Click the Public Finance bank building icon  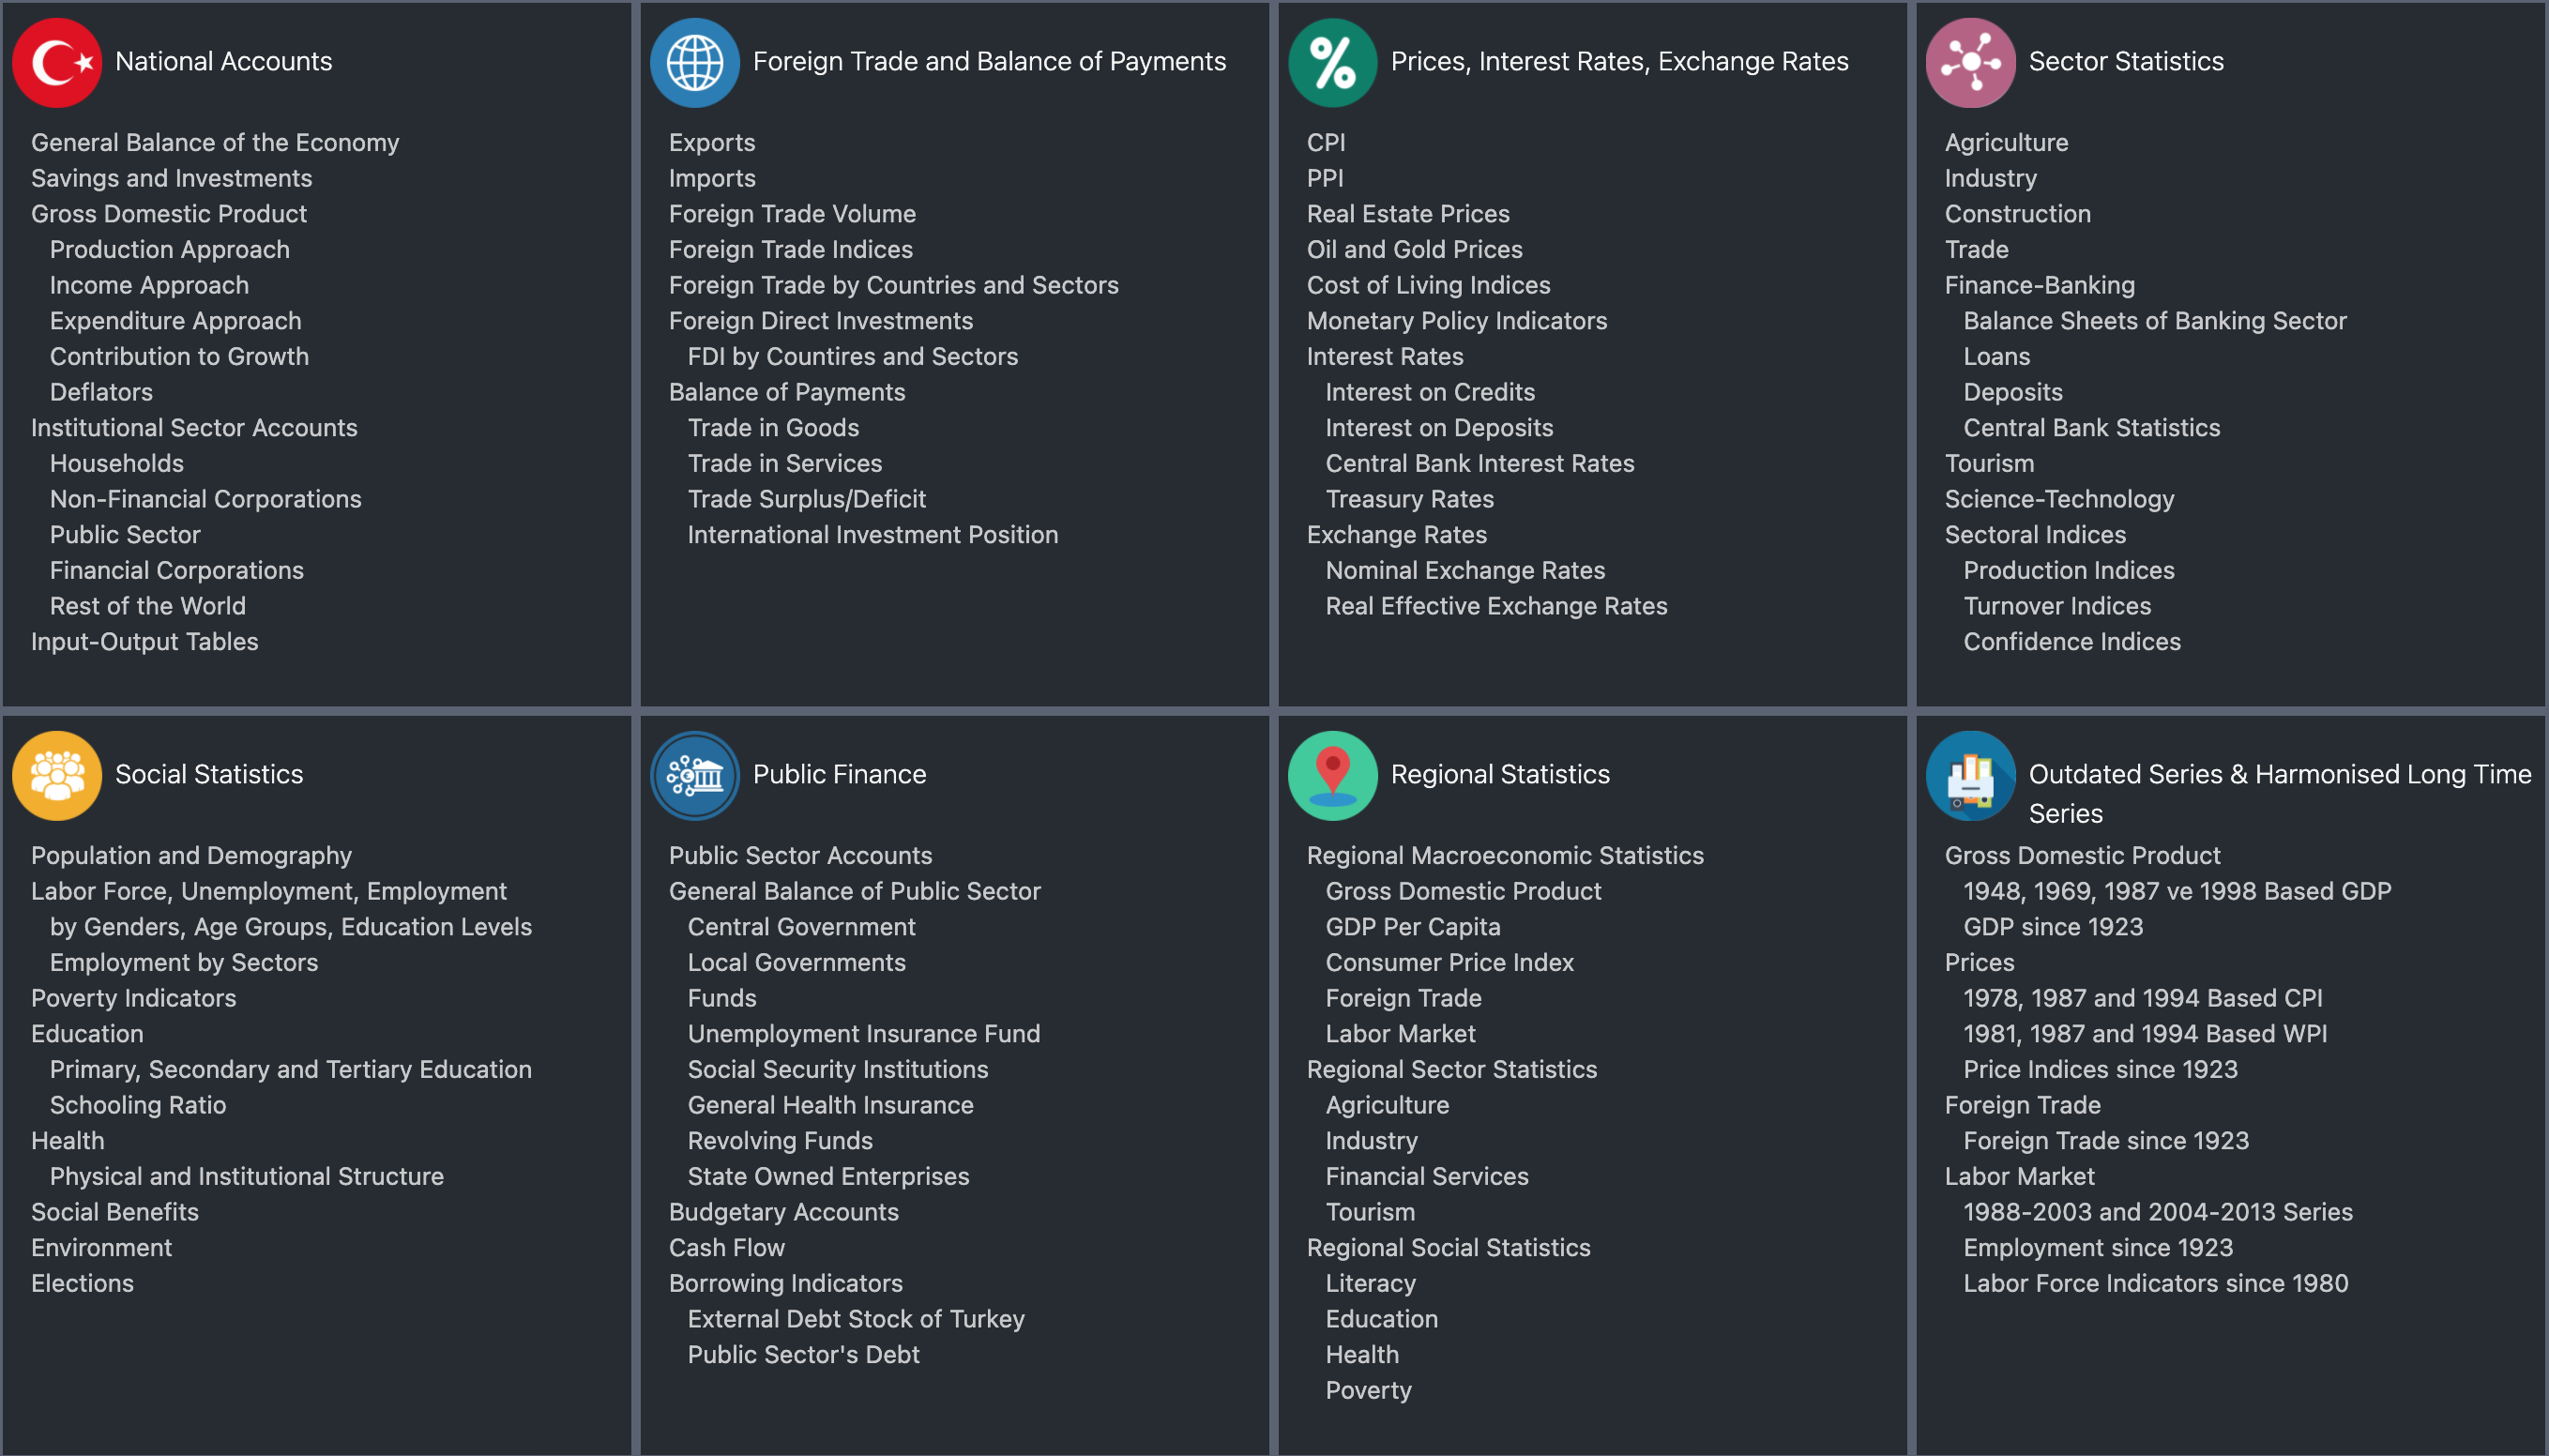(694, 775)
